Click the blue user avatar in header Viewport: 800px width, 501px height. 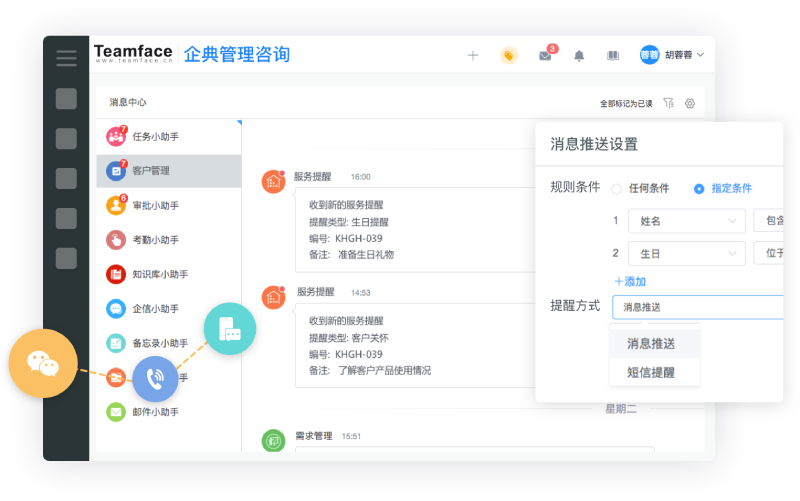pos(649,55)
